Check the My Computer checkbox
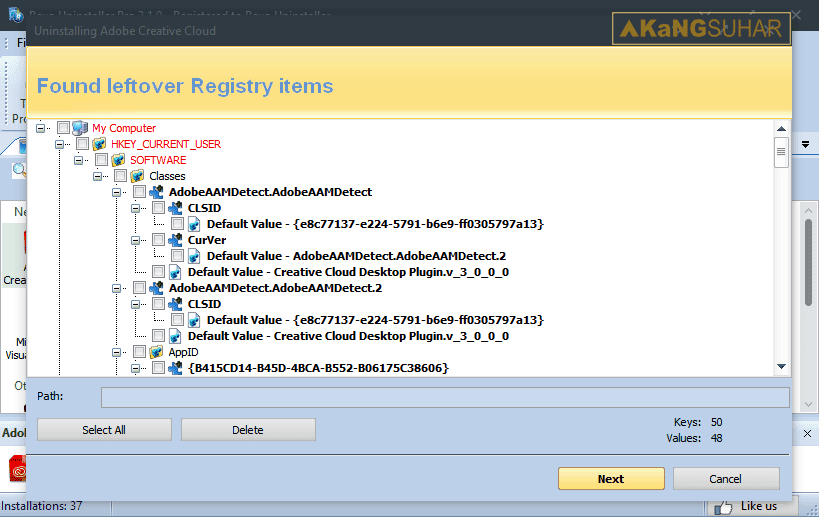The image size is (819, 517). 63,127
